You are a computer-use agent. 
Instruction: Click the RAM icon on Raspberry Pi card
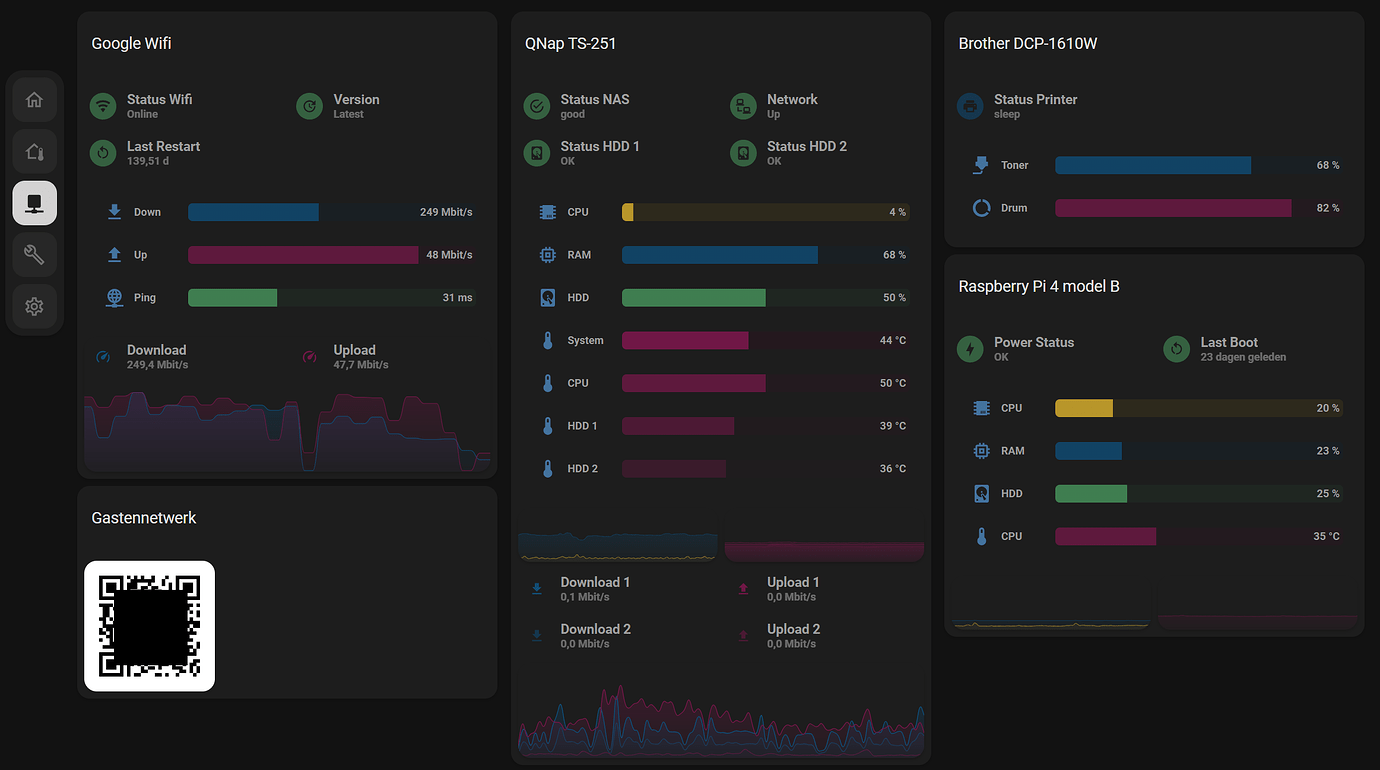980,450
